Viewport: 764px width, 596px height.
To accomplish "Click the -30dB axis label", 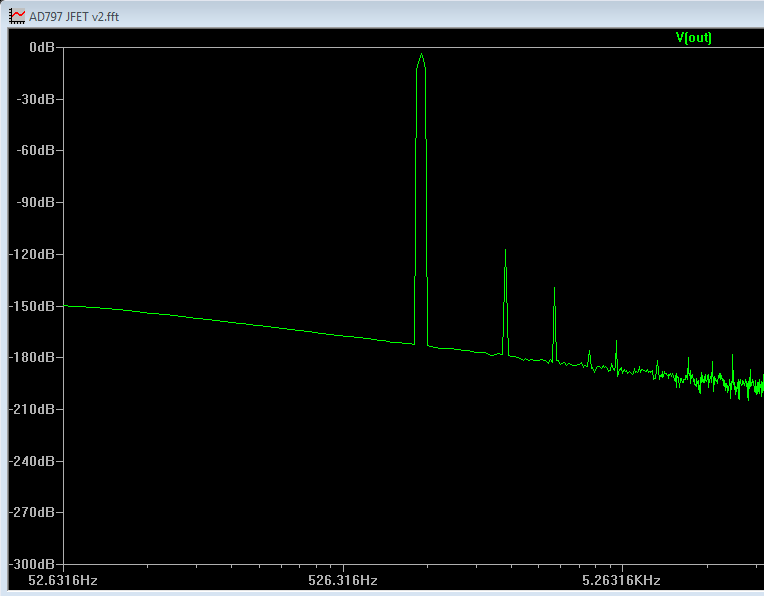I will [36, 99].
